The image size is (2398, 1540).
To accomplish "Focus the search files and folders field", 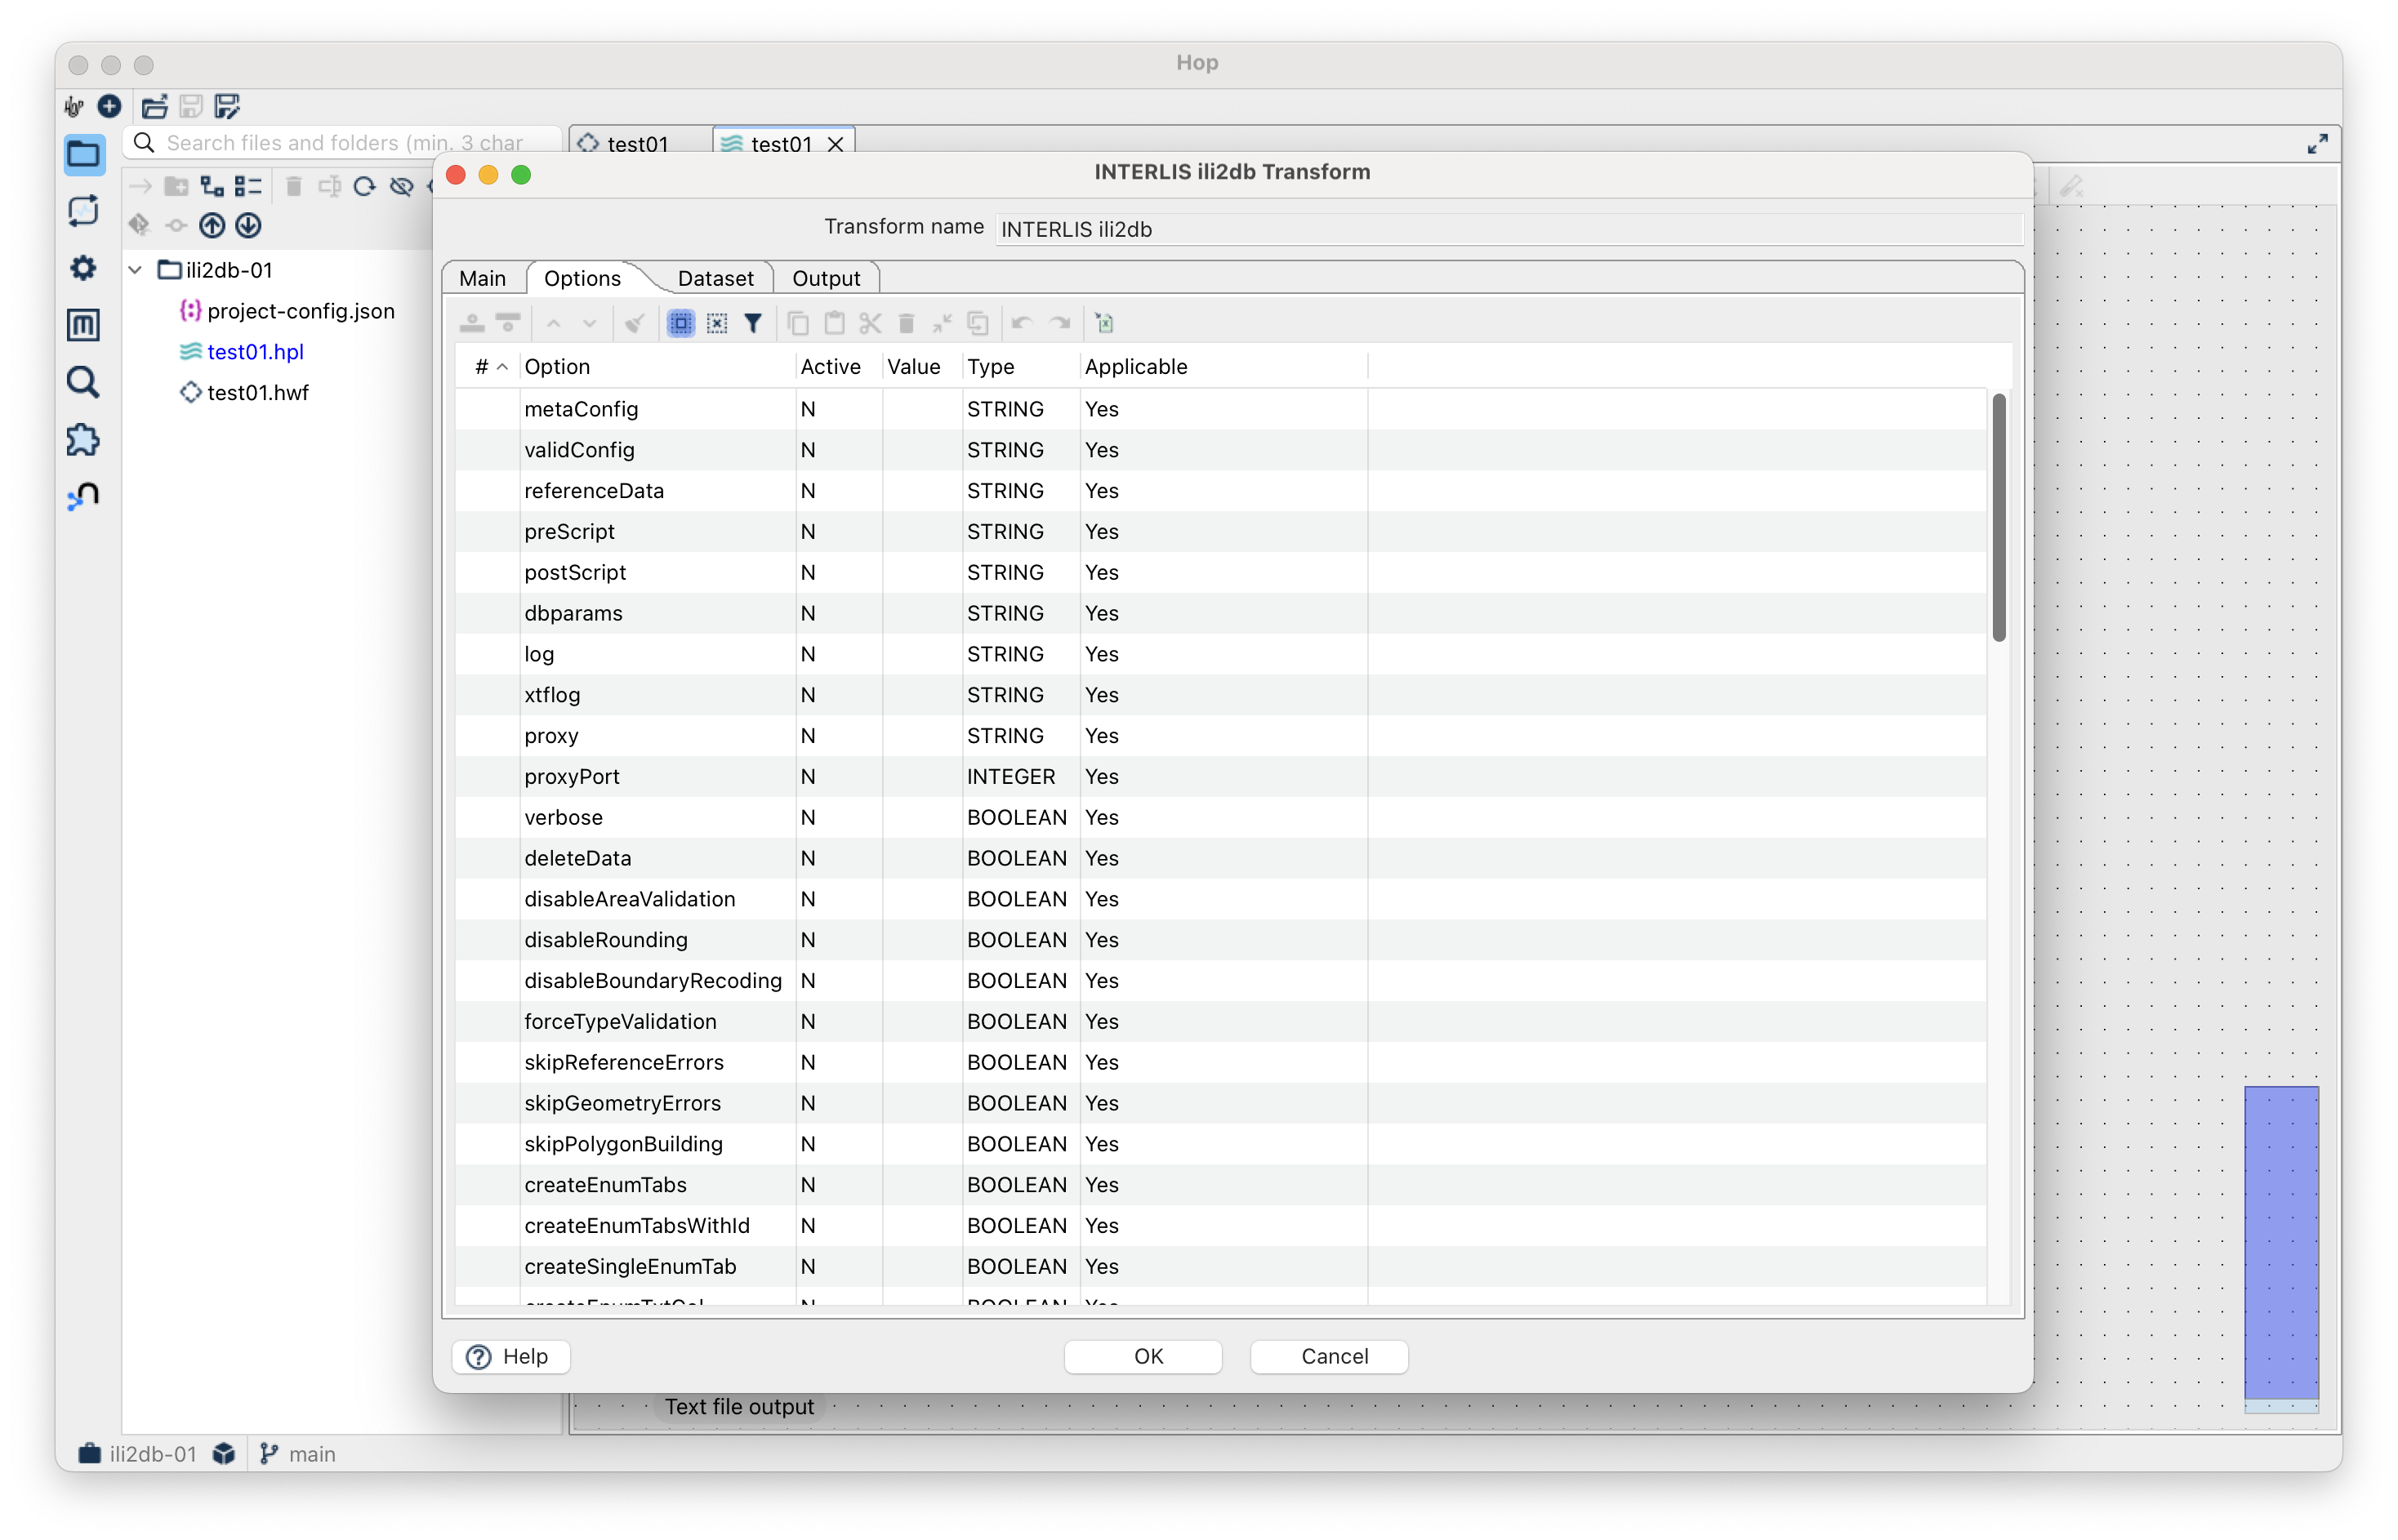I will click(x=342, y=143).
